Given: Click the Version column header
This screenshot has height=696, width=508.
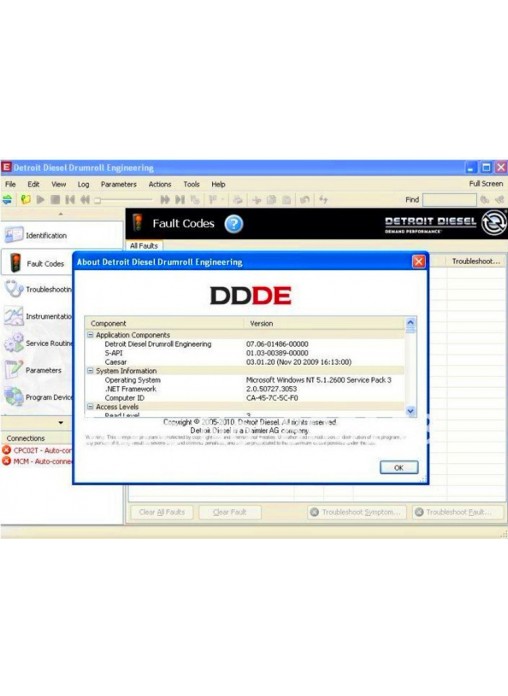Looking at the screenshot, I should point(324,323).
